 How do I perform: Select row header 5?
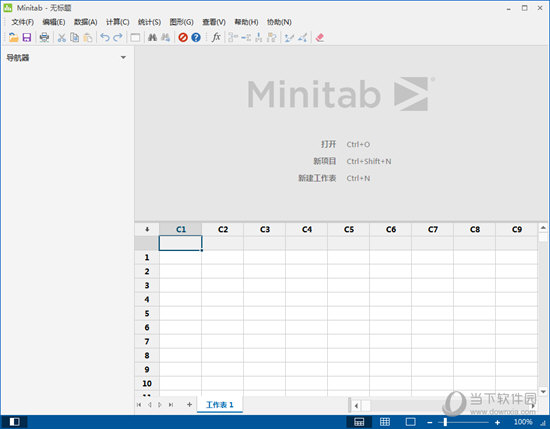[x=147, y=313]
